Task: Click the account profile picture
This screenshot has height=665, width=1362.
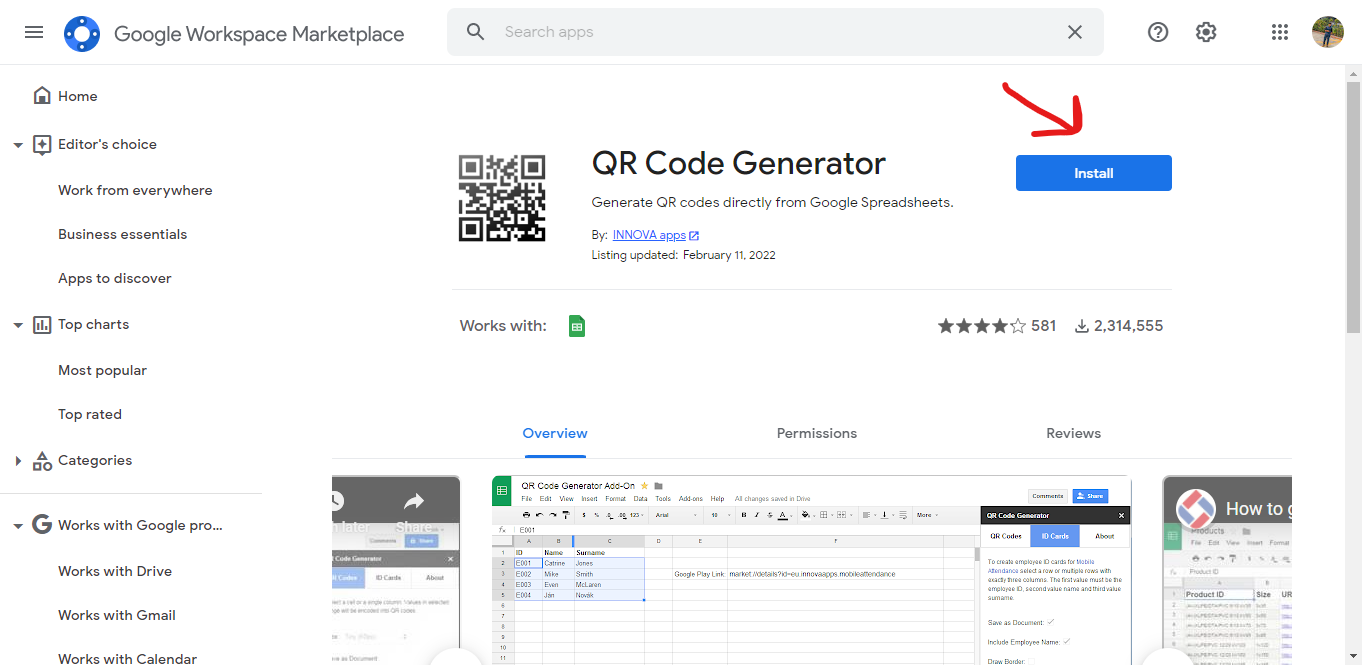Action: pos(1328,32)
